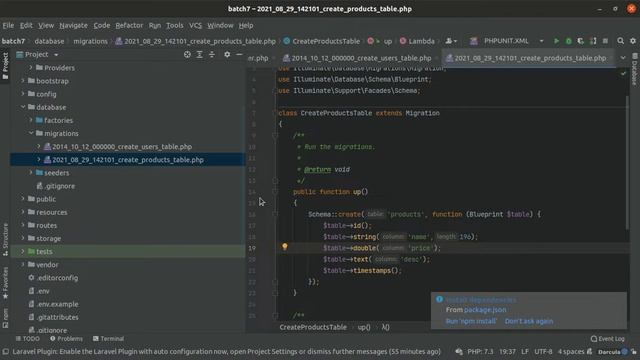Image resolution: width=640 pixels, height=360 pixels.
Task: Click the Darcula theme status bar widget
Action: click(609, 351)
